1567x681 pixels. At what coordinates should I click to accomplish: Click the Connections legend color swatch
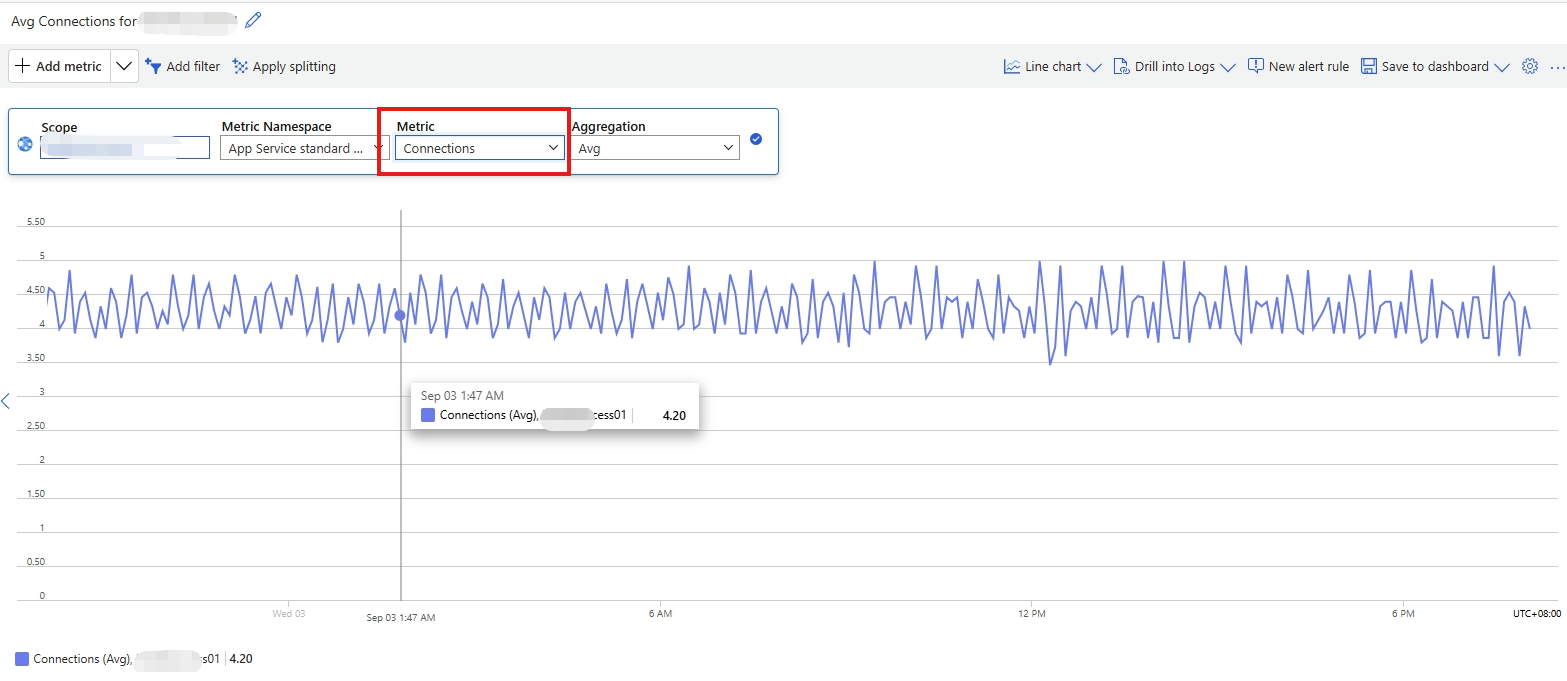(x=22, y=659)
